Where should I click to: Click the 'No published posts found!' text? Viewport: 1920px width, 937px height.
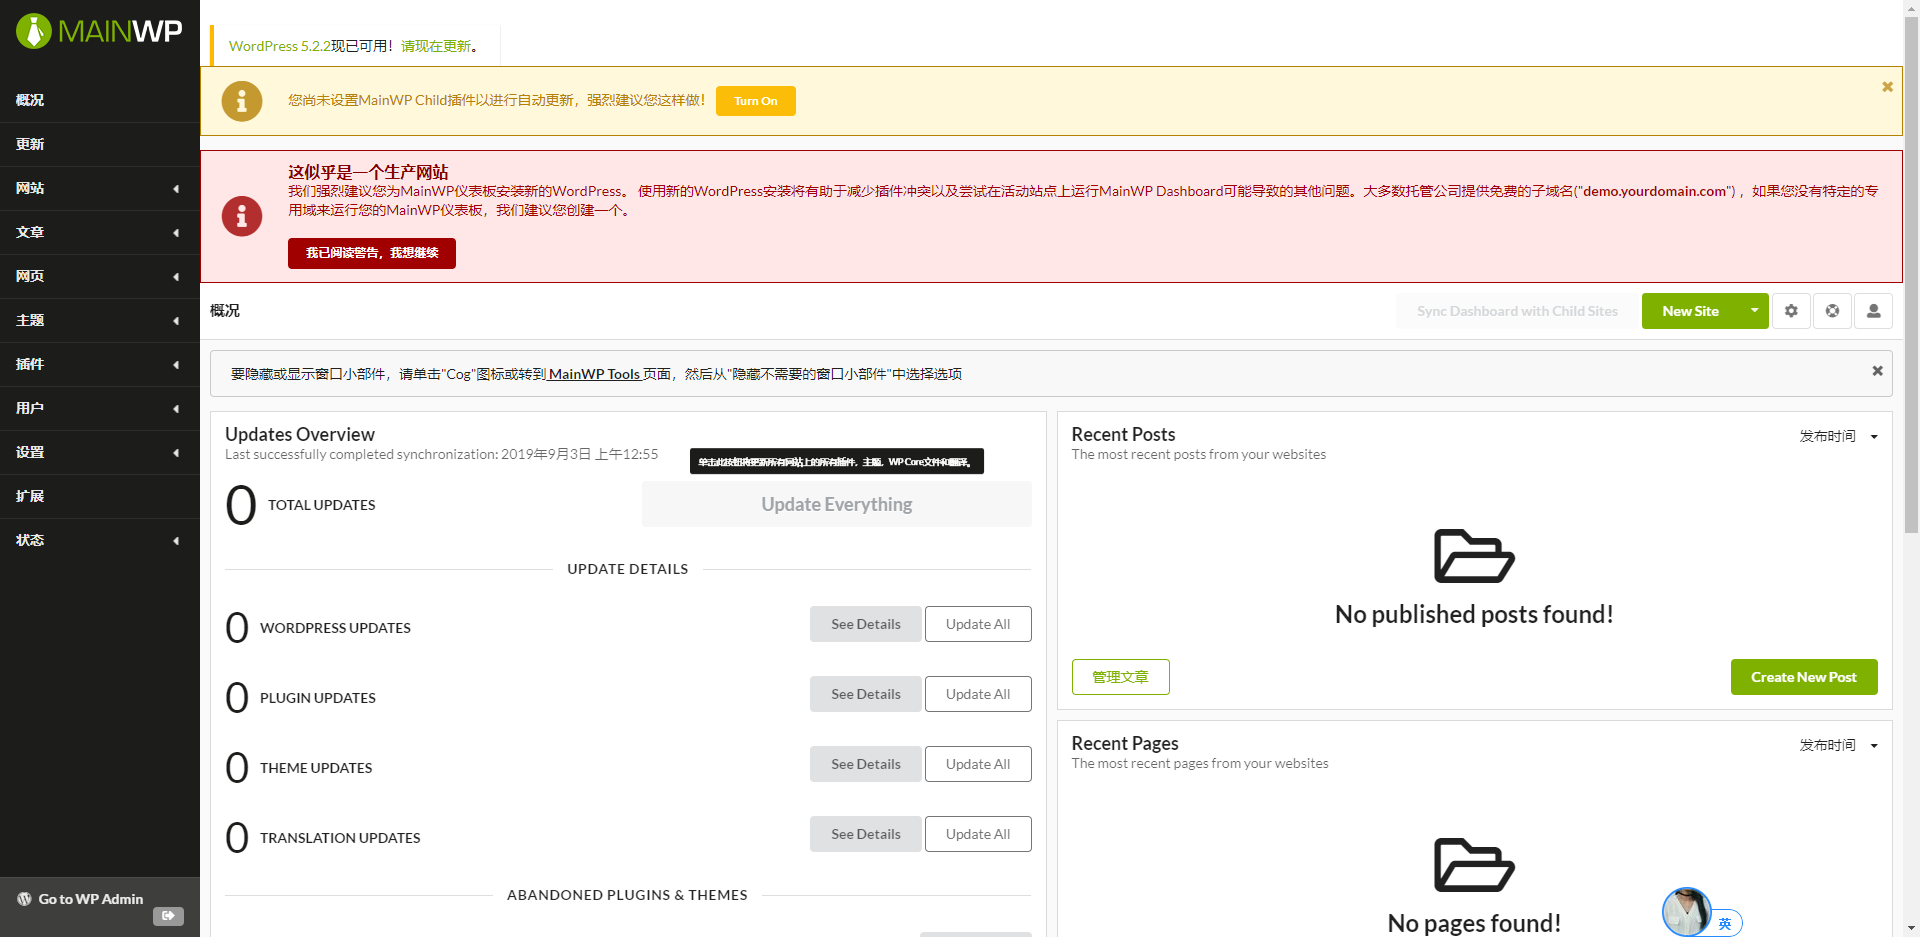[x=1474, y=614]
